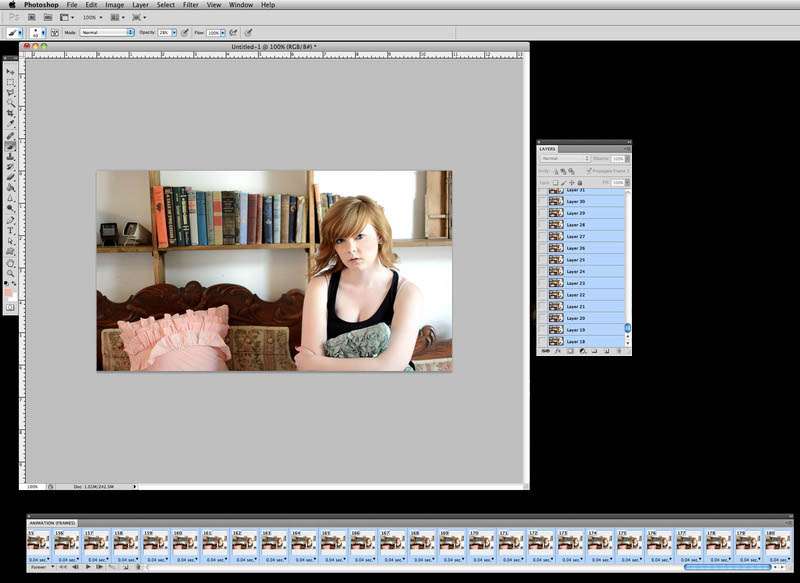Viewport: 800px width, 583px height.
Task: Click the Layers panel vertical scrollbar thumb
Action: coord(628,328)
